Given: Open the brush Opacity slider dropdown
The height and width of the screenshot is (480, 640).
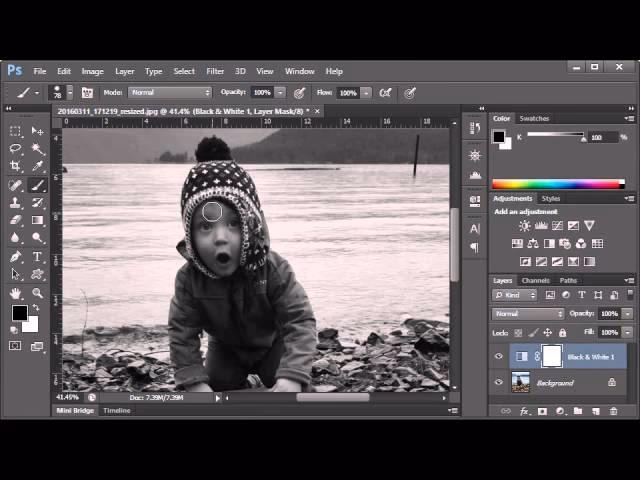Looking at the screenshot, I should pyautogui.click(x=280, y=93).
